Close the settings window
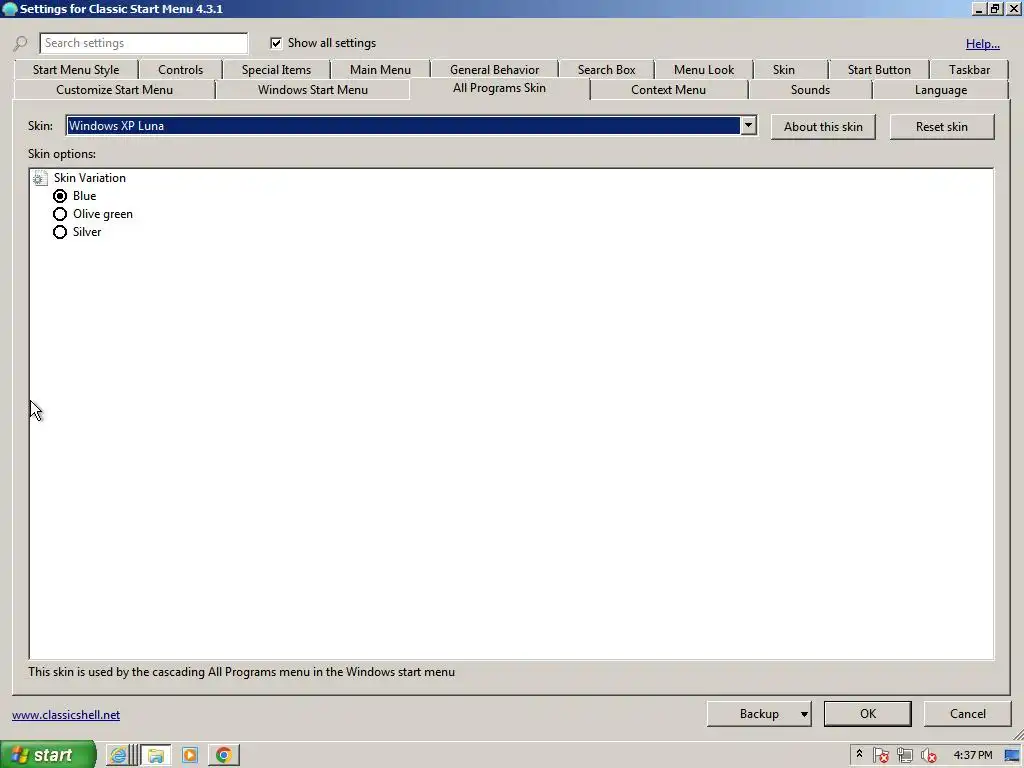Image resolution: width=1024 pixels, height=768 pixels. (x=1013, y=9)
